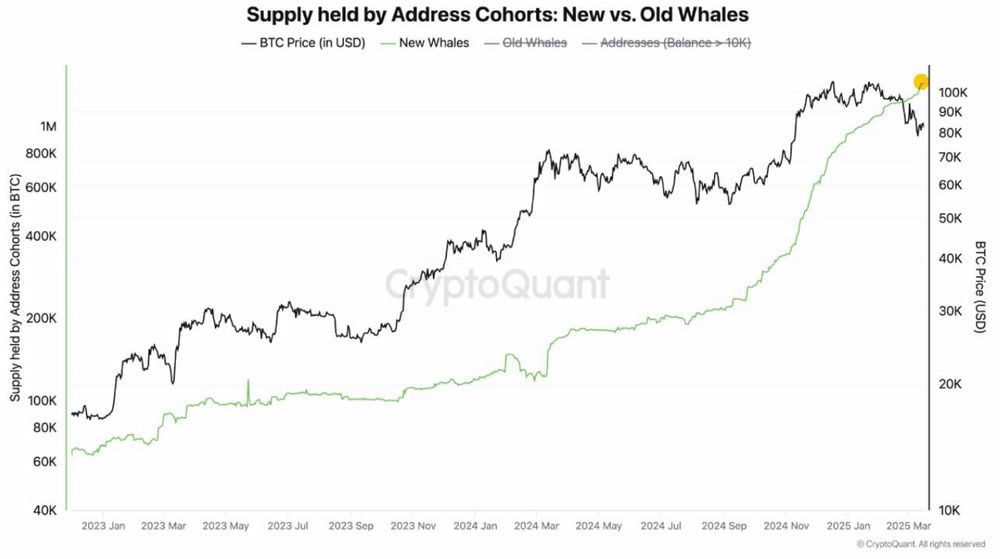Click the CryptoQuant watermark in chart center
This screenshot has height=559, width=1000.
[x=497, y=284]
